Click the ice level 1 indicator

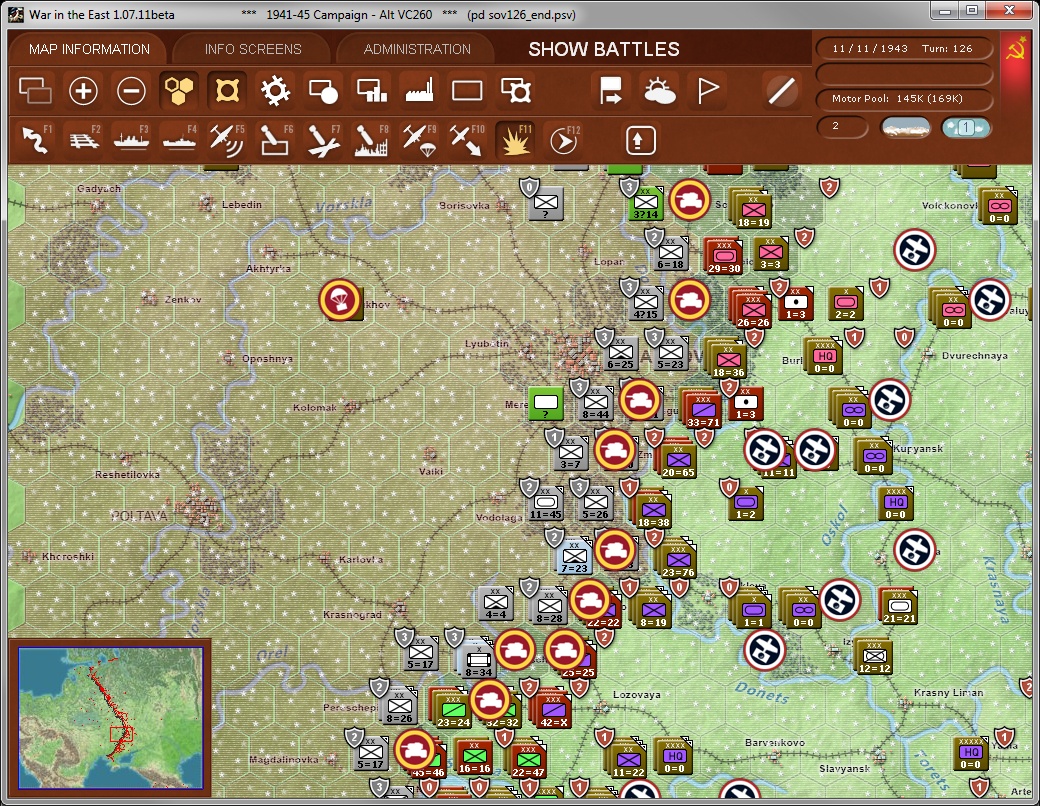966,127
